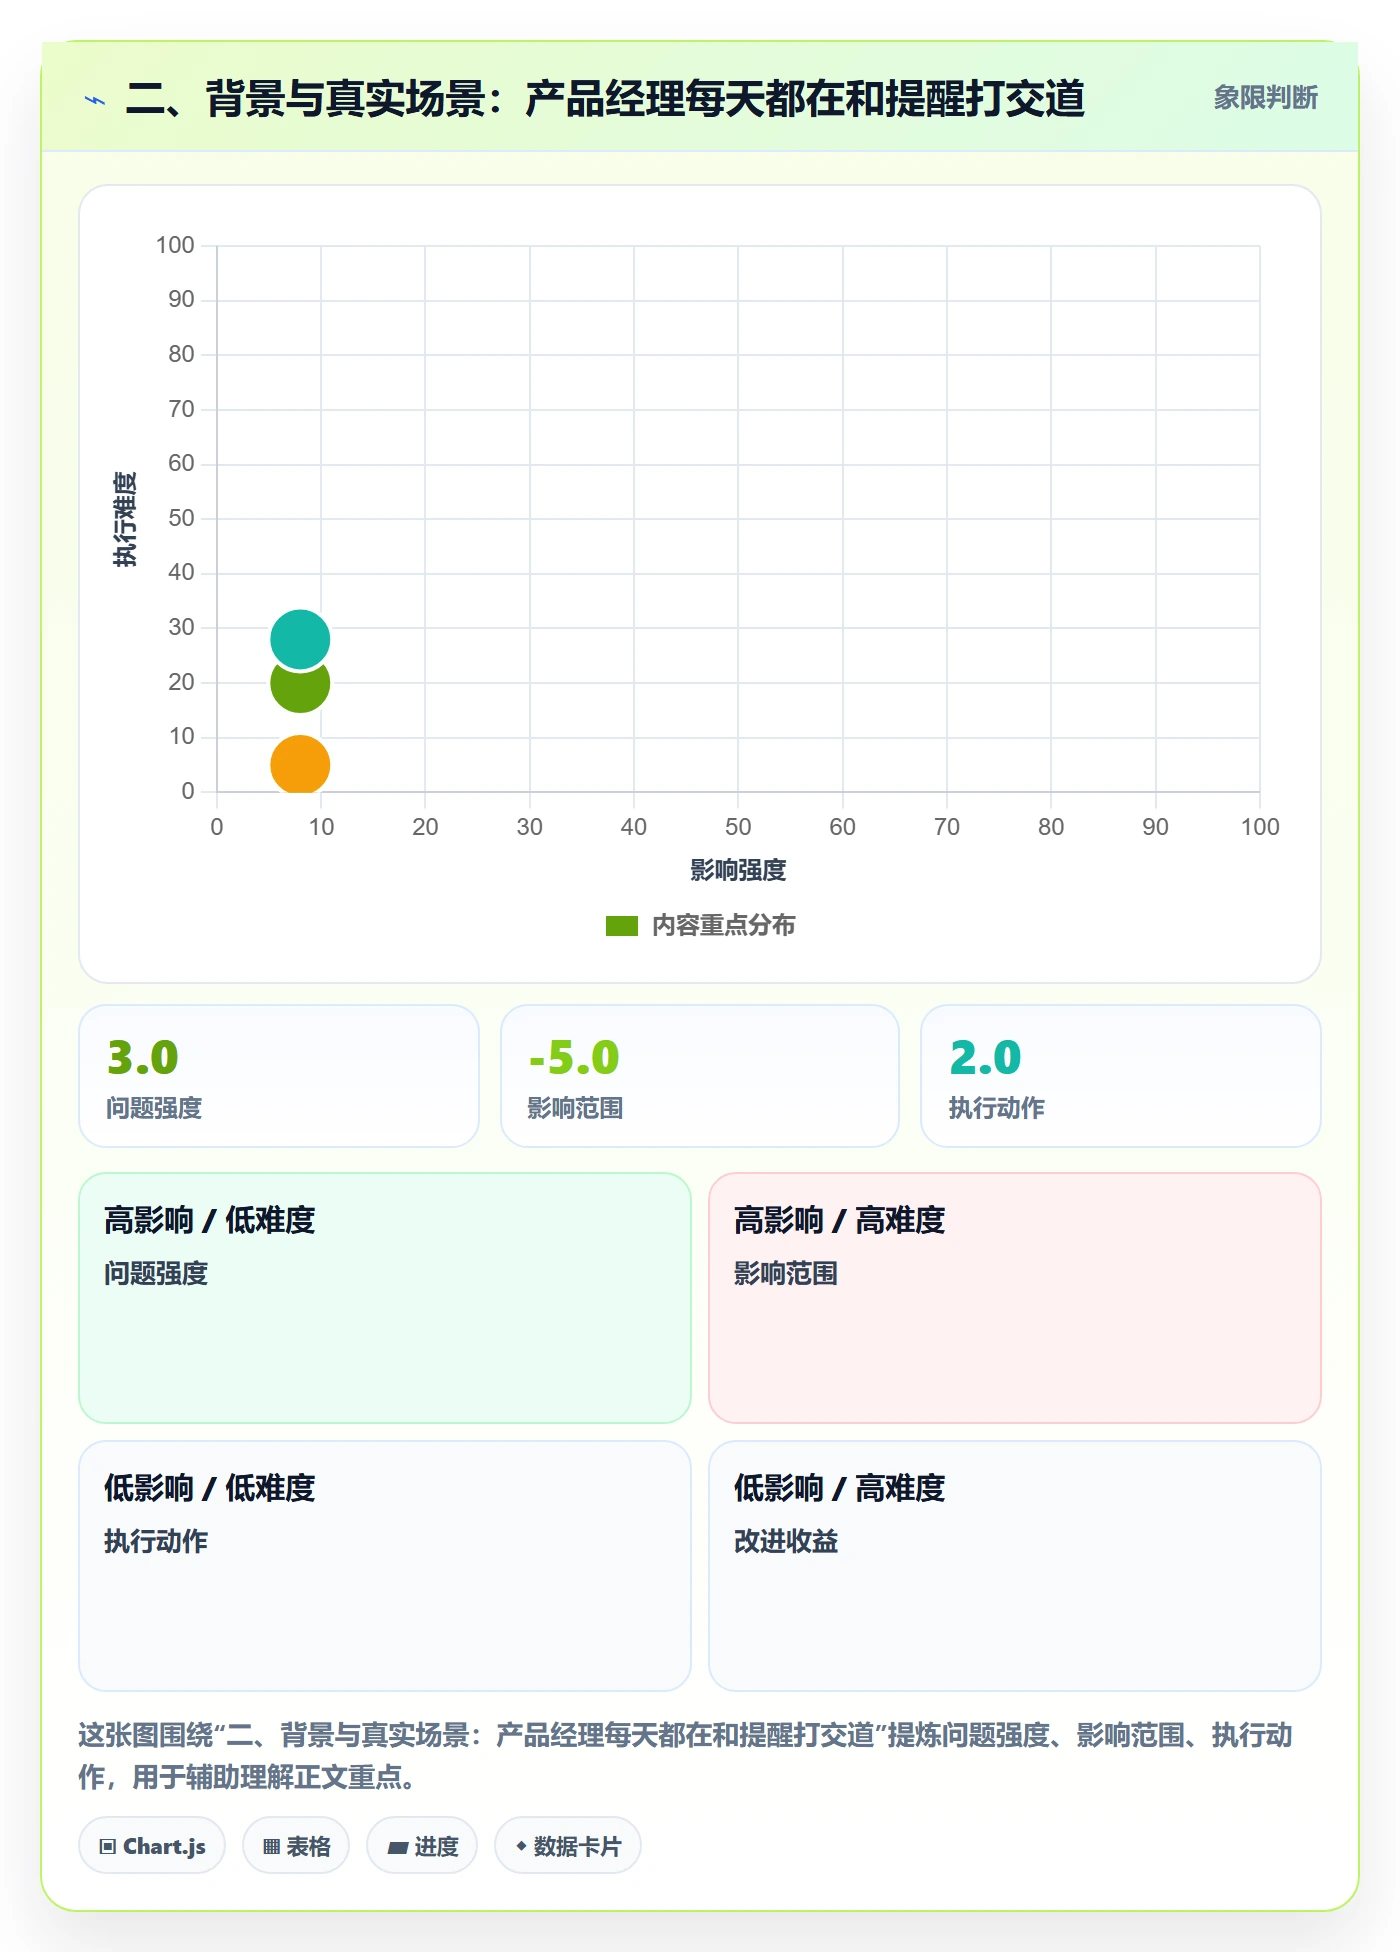Click the 执行难度 y-axis title
Screen dimensions: 1400x1952
coord(125,519)
